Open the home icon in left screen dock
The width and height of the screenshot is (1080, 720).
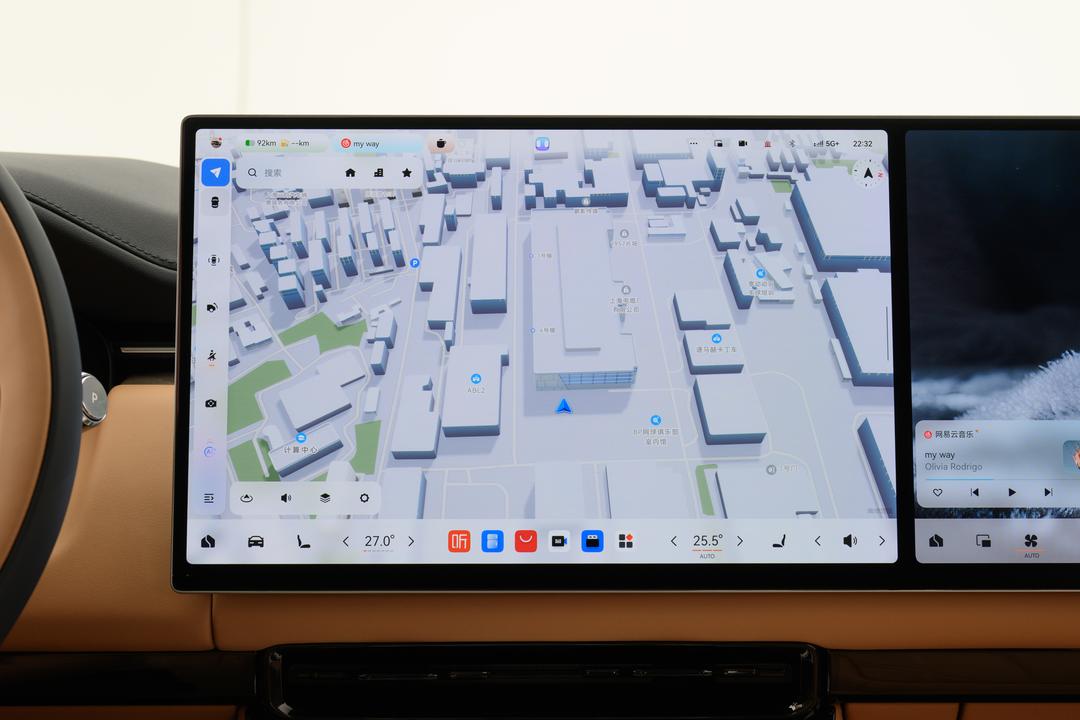point(208,542)
